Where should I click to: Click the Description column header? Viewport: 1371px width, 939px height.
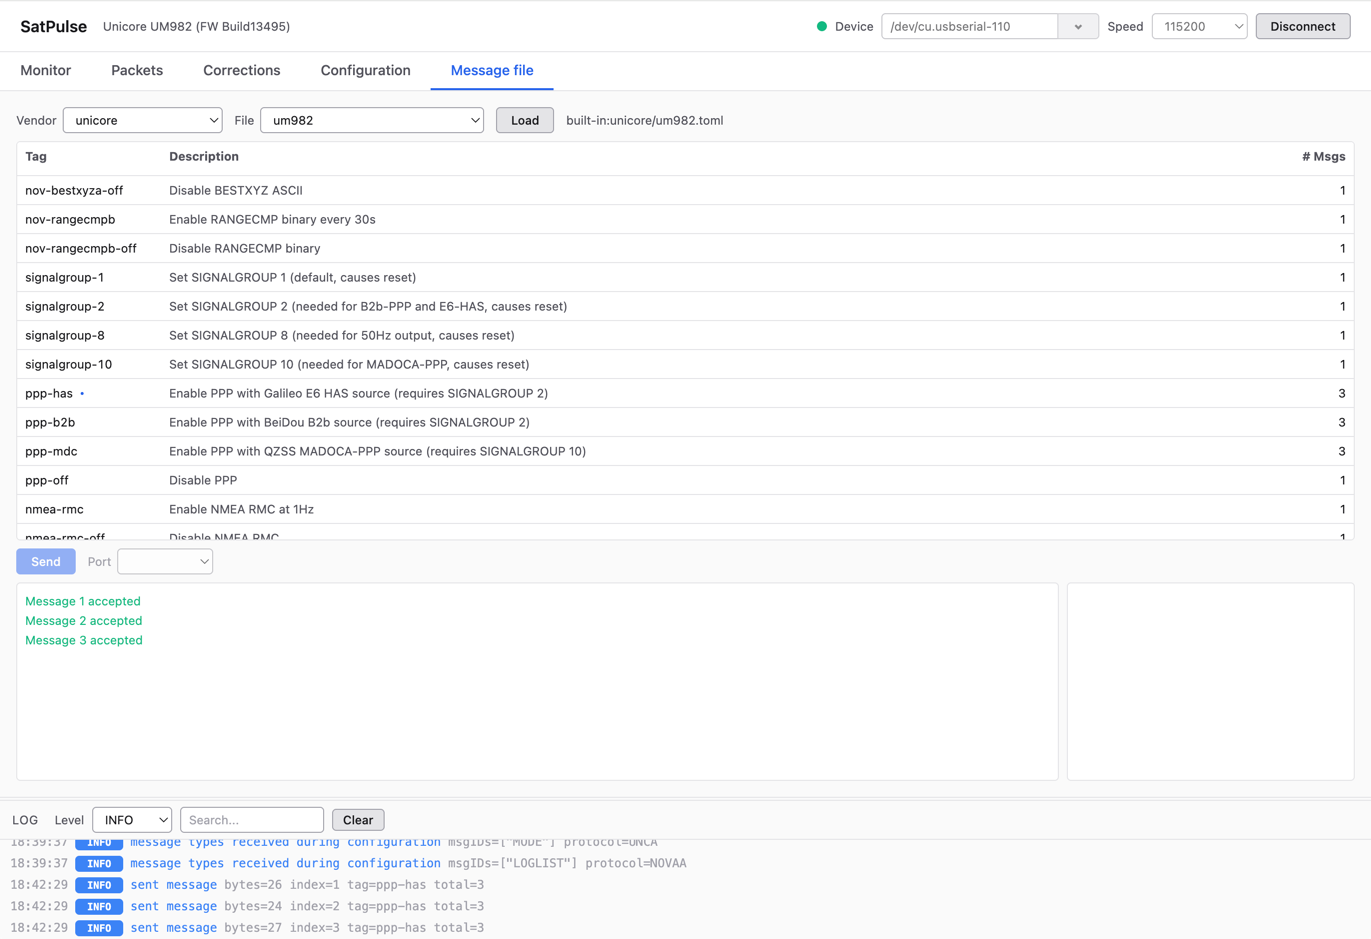(204, 156)
